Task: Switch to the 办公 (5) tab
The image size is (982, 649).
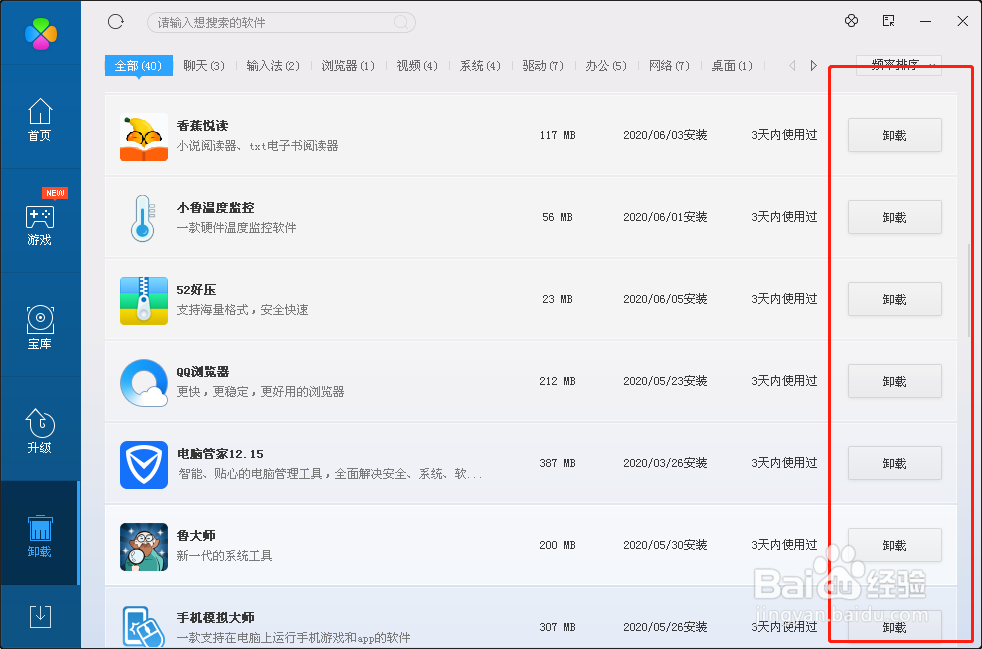Action: 606,66
